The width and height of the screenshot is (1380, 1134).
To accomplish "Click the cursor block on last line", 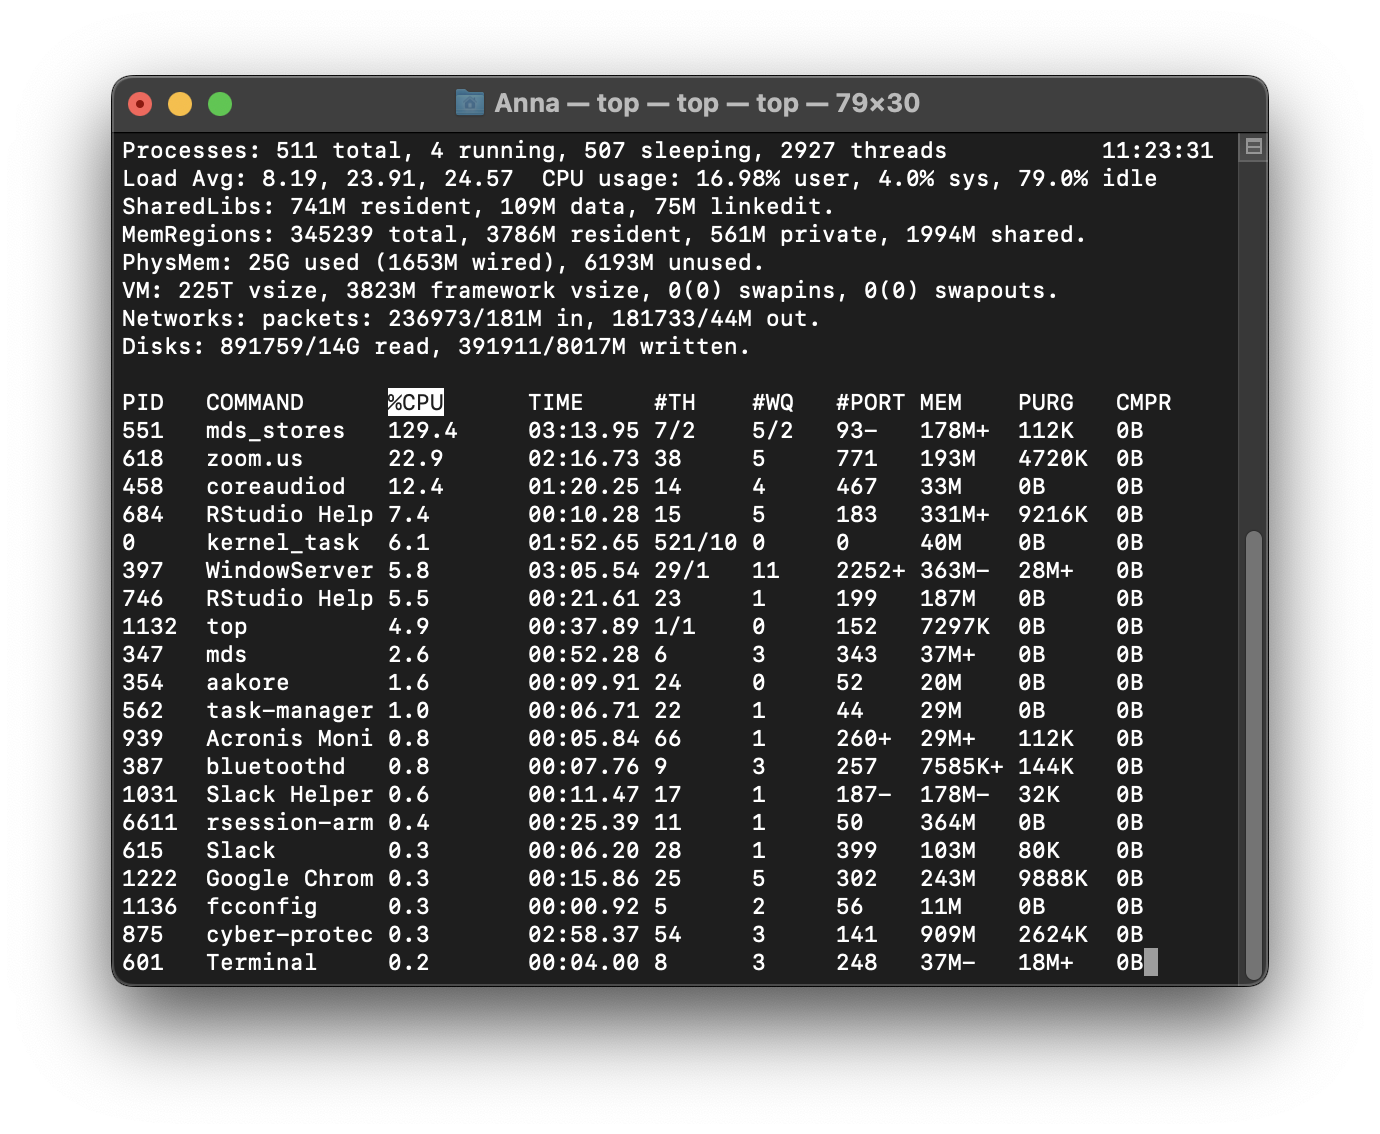I will coord(1150,963).
